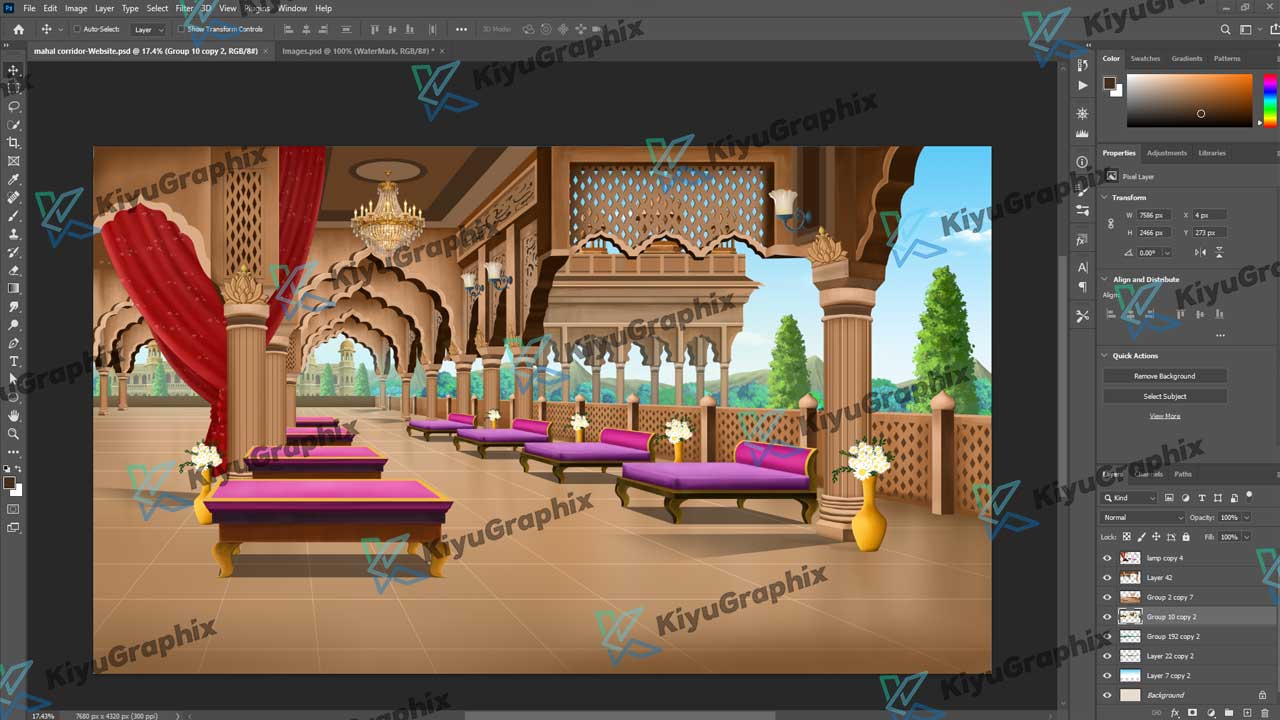Viewport: 1280px width, 720px height.
Task: Open the Normal blend mode dropdown
Action: point(1142,518)
